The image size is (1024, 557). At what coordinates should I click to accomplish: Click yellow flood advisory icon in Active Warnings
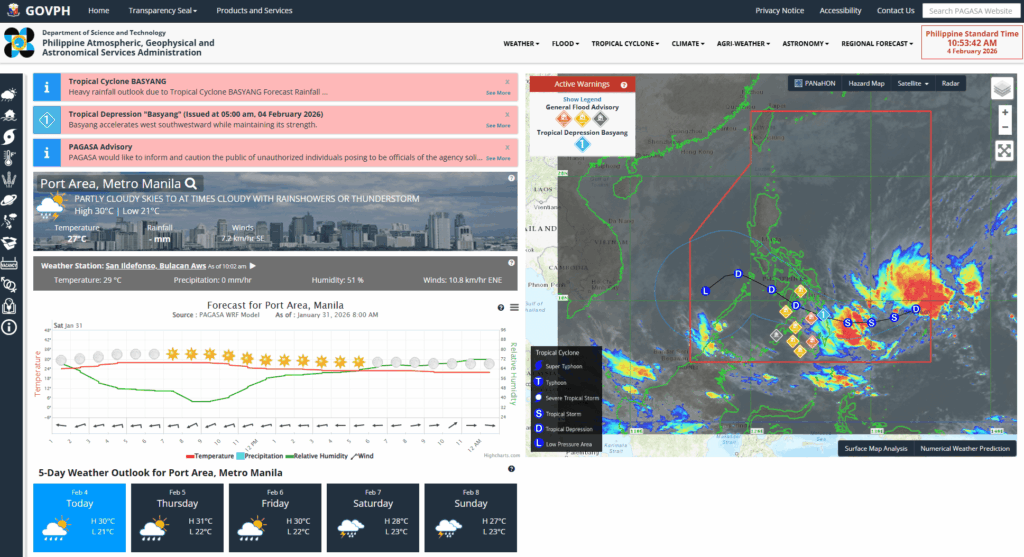582,119
